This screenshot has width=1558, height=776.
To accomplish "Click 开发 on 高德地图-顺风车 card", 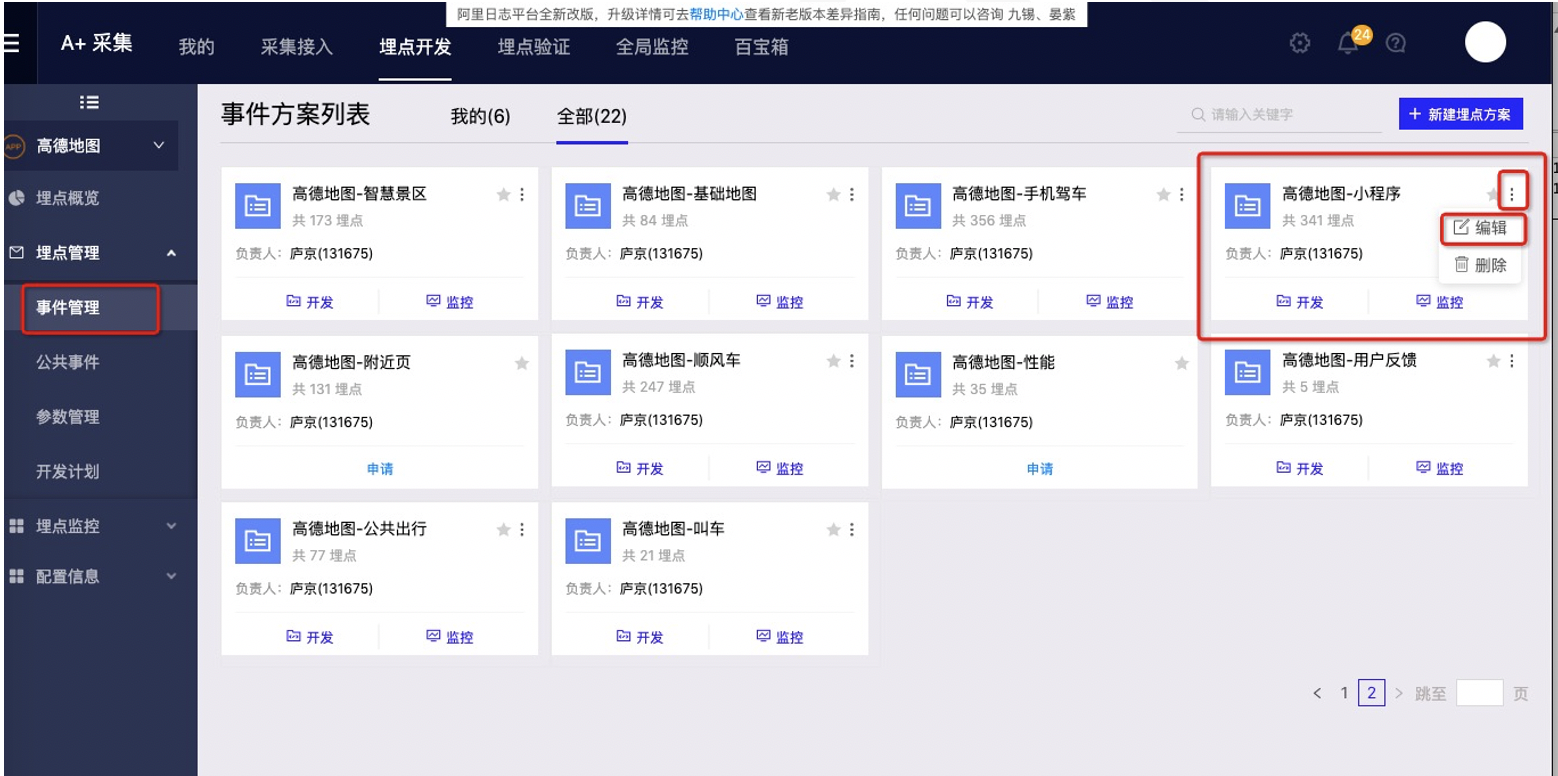I will coord(639,468).
